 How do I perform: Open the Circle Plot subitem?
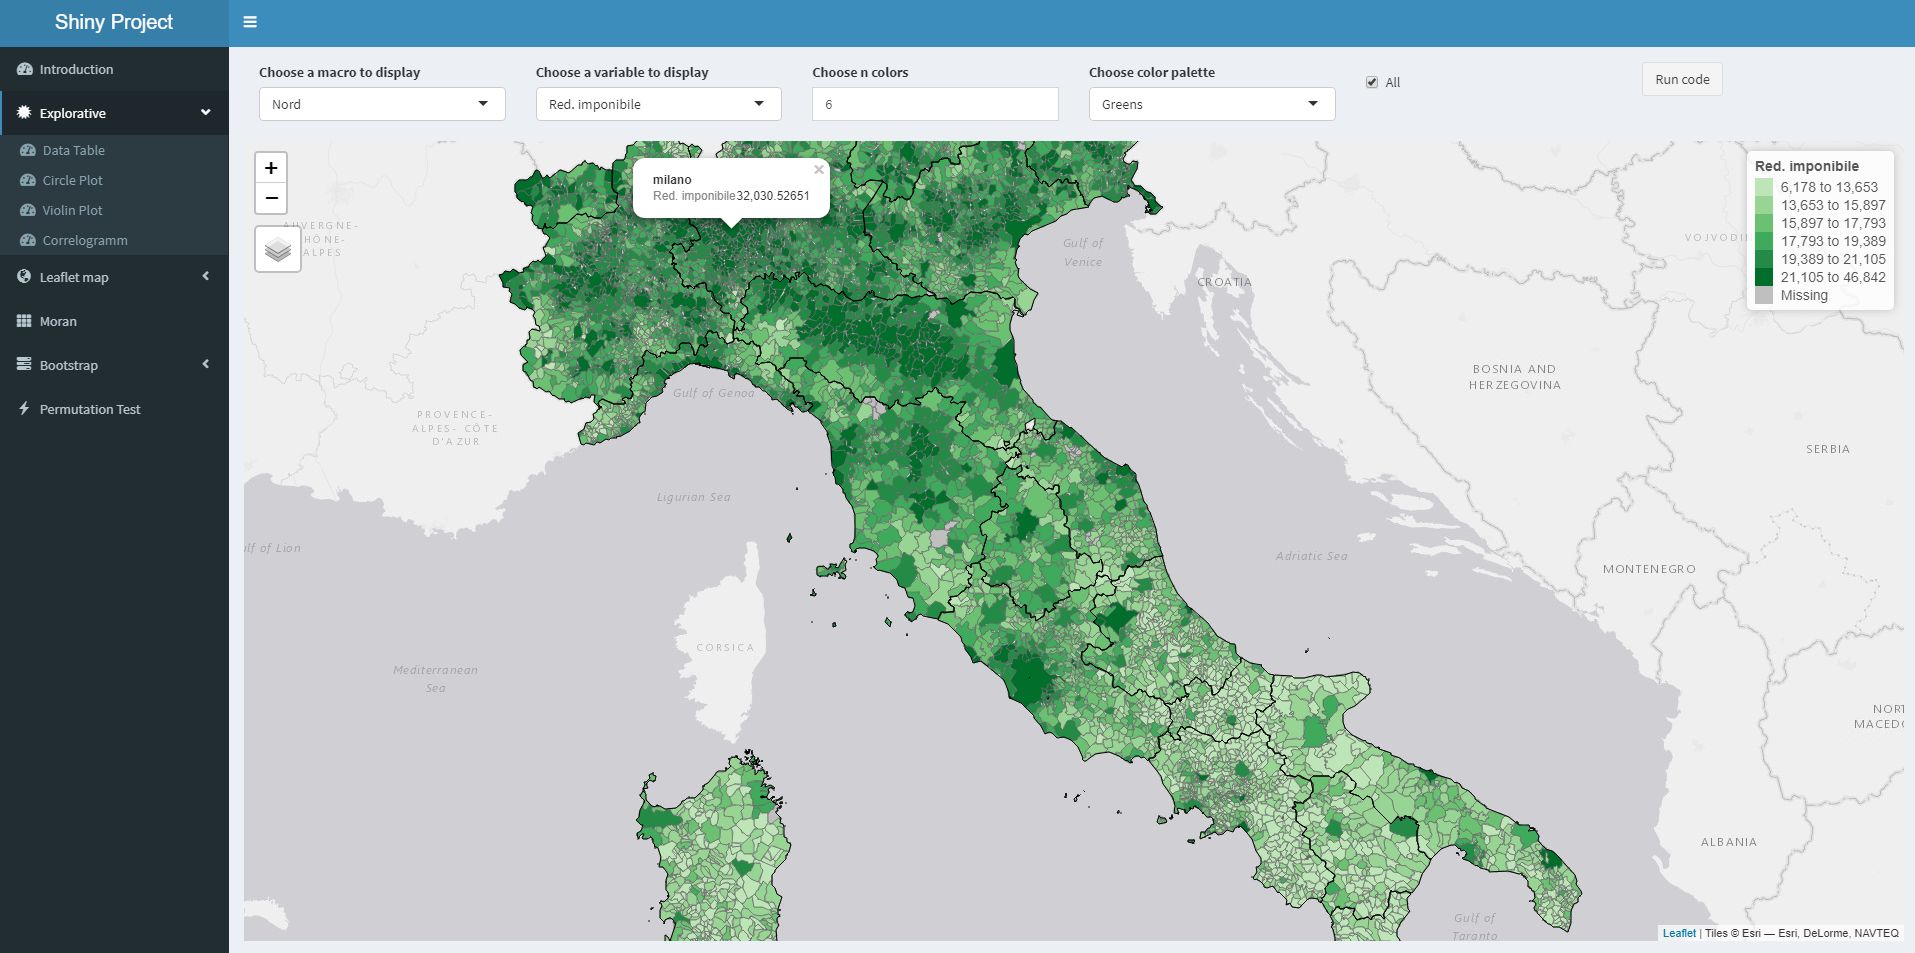tap(114, 180)
